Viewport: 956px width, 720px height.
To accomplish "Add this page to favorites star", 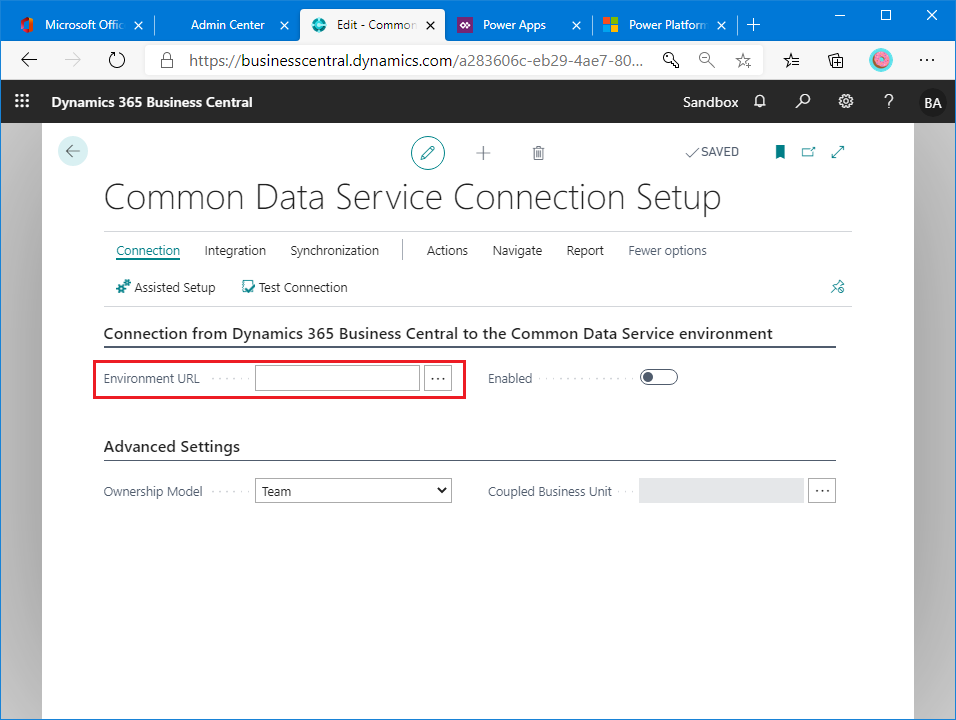I will pos(743,60).
